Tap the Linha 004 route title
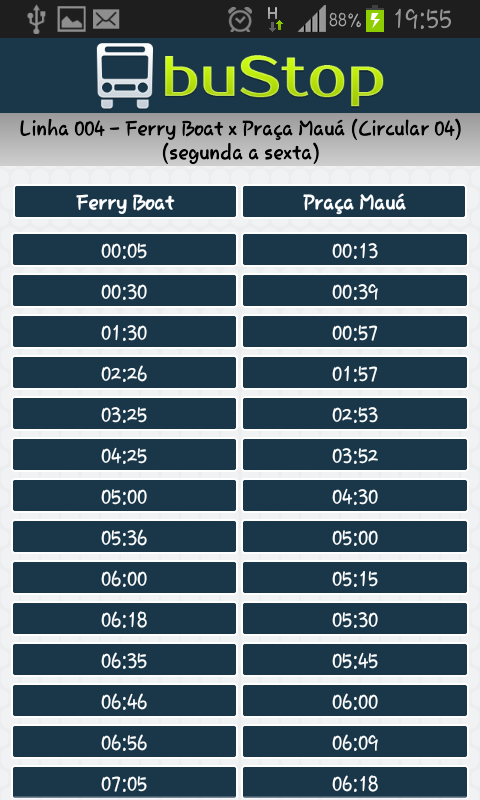This screenshot has height=800, width=480. click(240, 140)
